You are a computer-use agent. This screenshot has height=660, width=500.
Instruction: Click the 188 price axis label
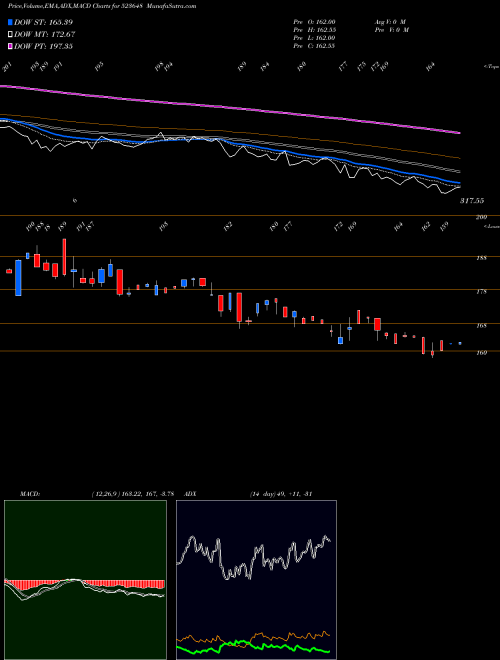(x=481, y=258)
